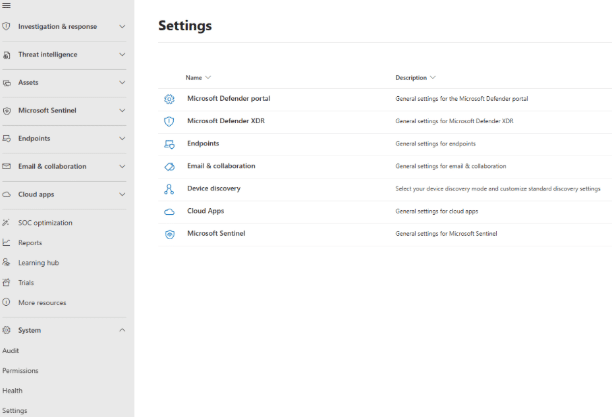
Task: Click the Endpoints settings row icon
Action: click(x=169, y=144)
